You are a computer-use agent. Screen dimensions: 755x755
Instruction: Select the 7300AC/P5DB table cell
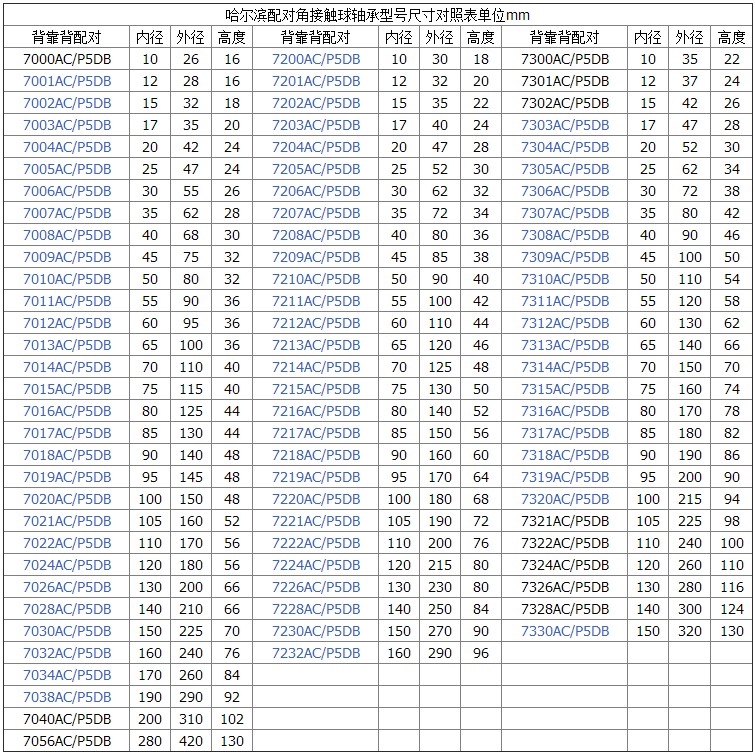565,59
